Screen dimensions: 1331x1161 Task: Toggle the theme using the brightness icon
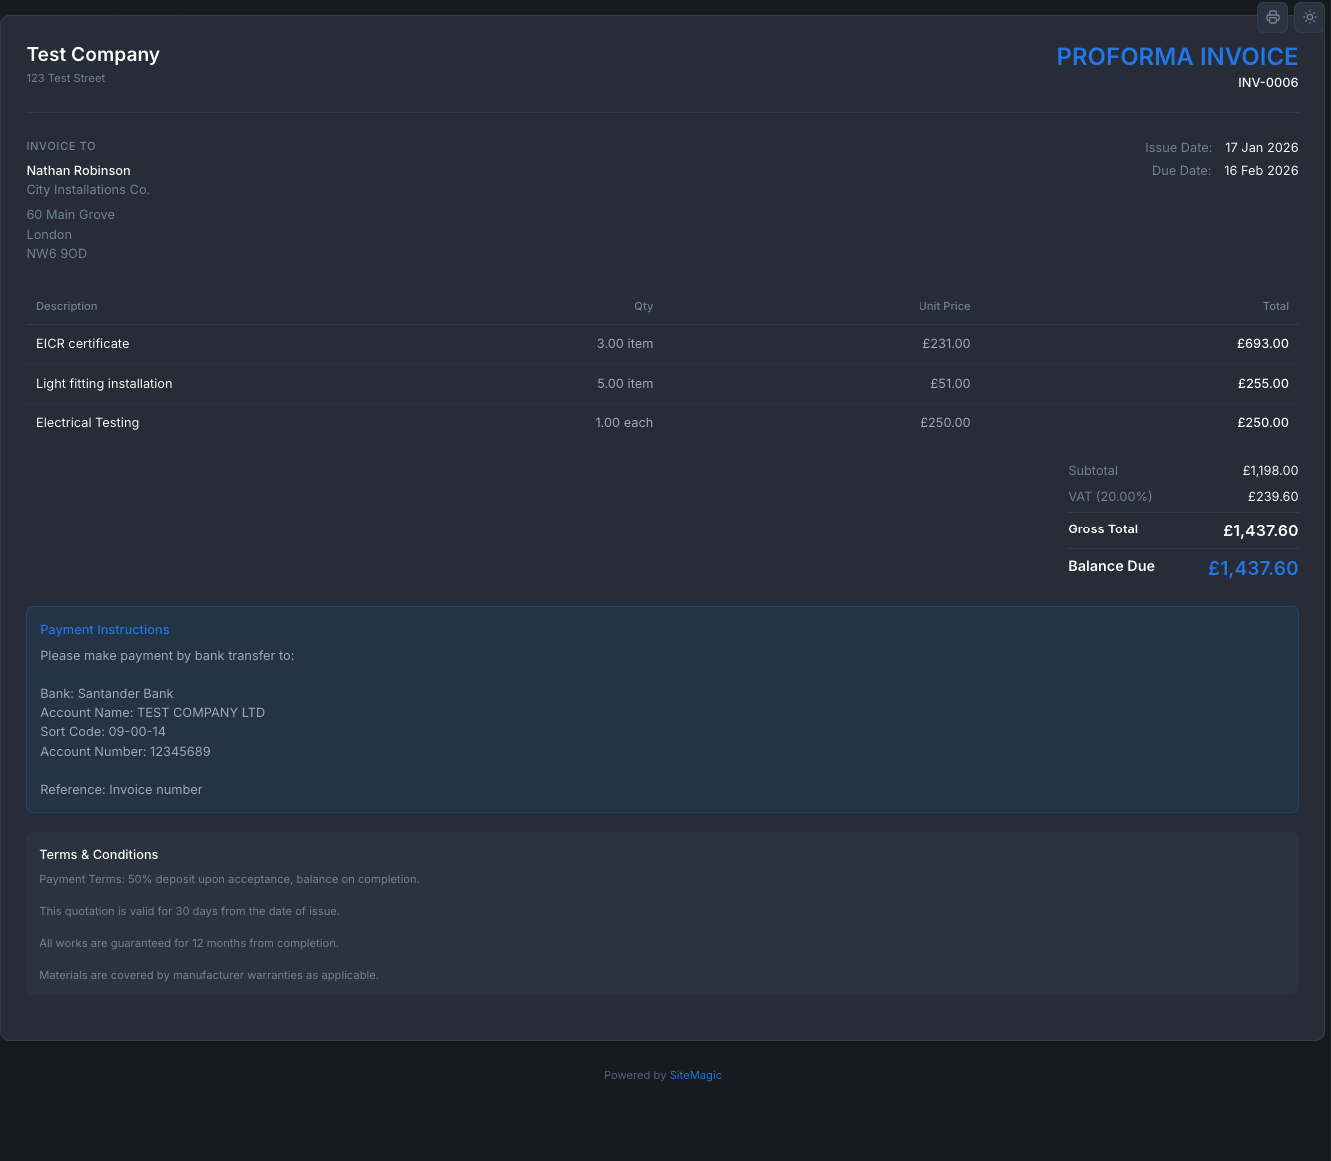pyautogui.click(x=1309, y=17)
